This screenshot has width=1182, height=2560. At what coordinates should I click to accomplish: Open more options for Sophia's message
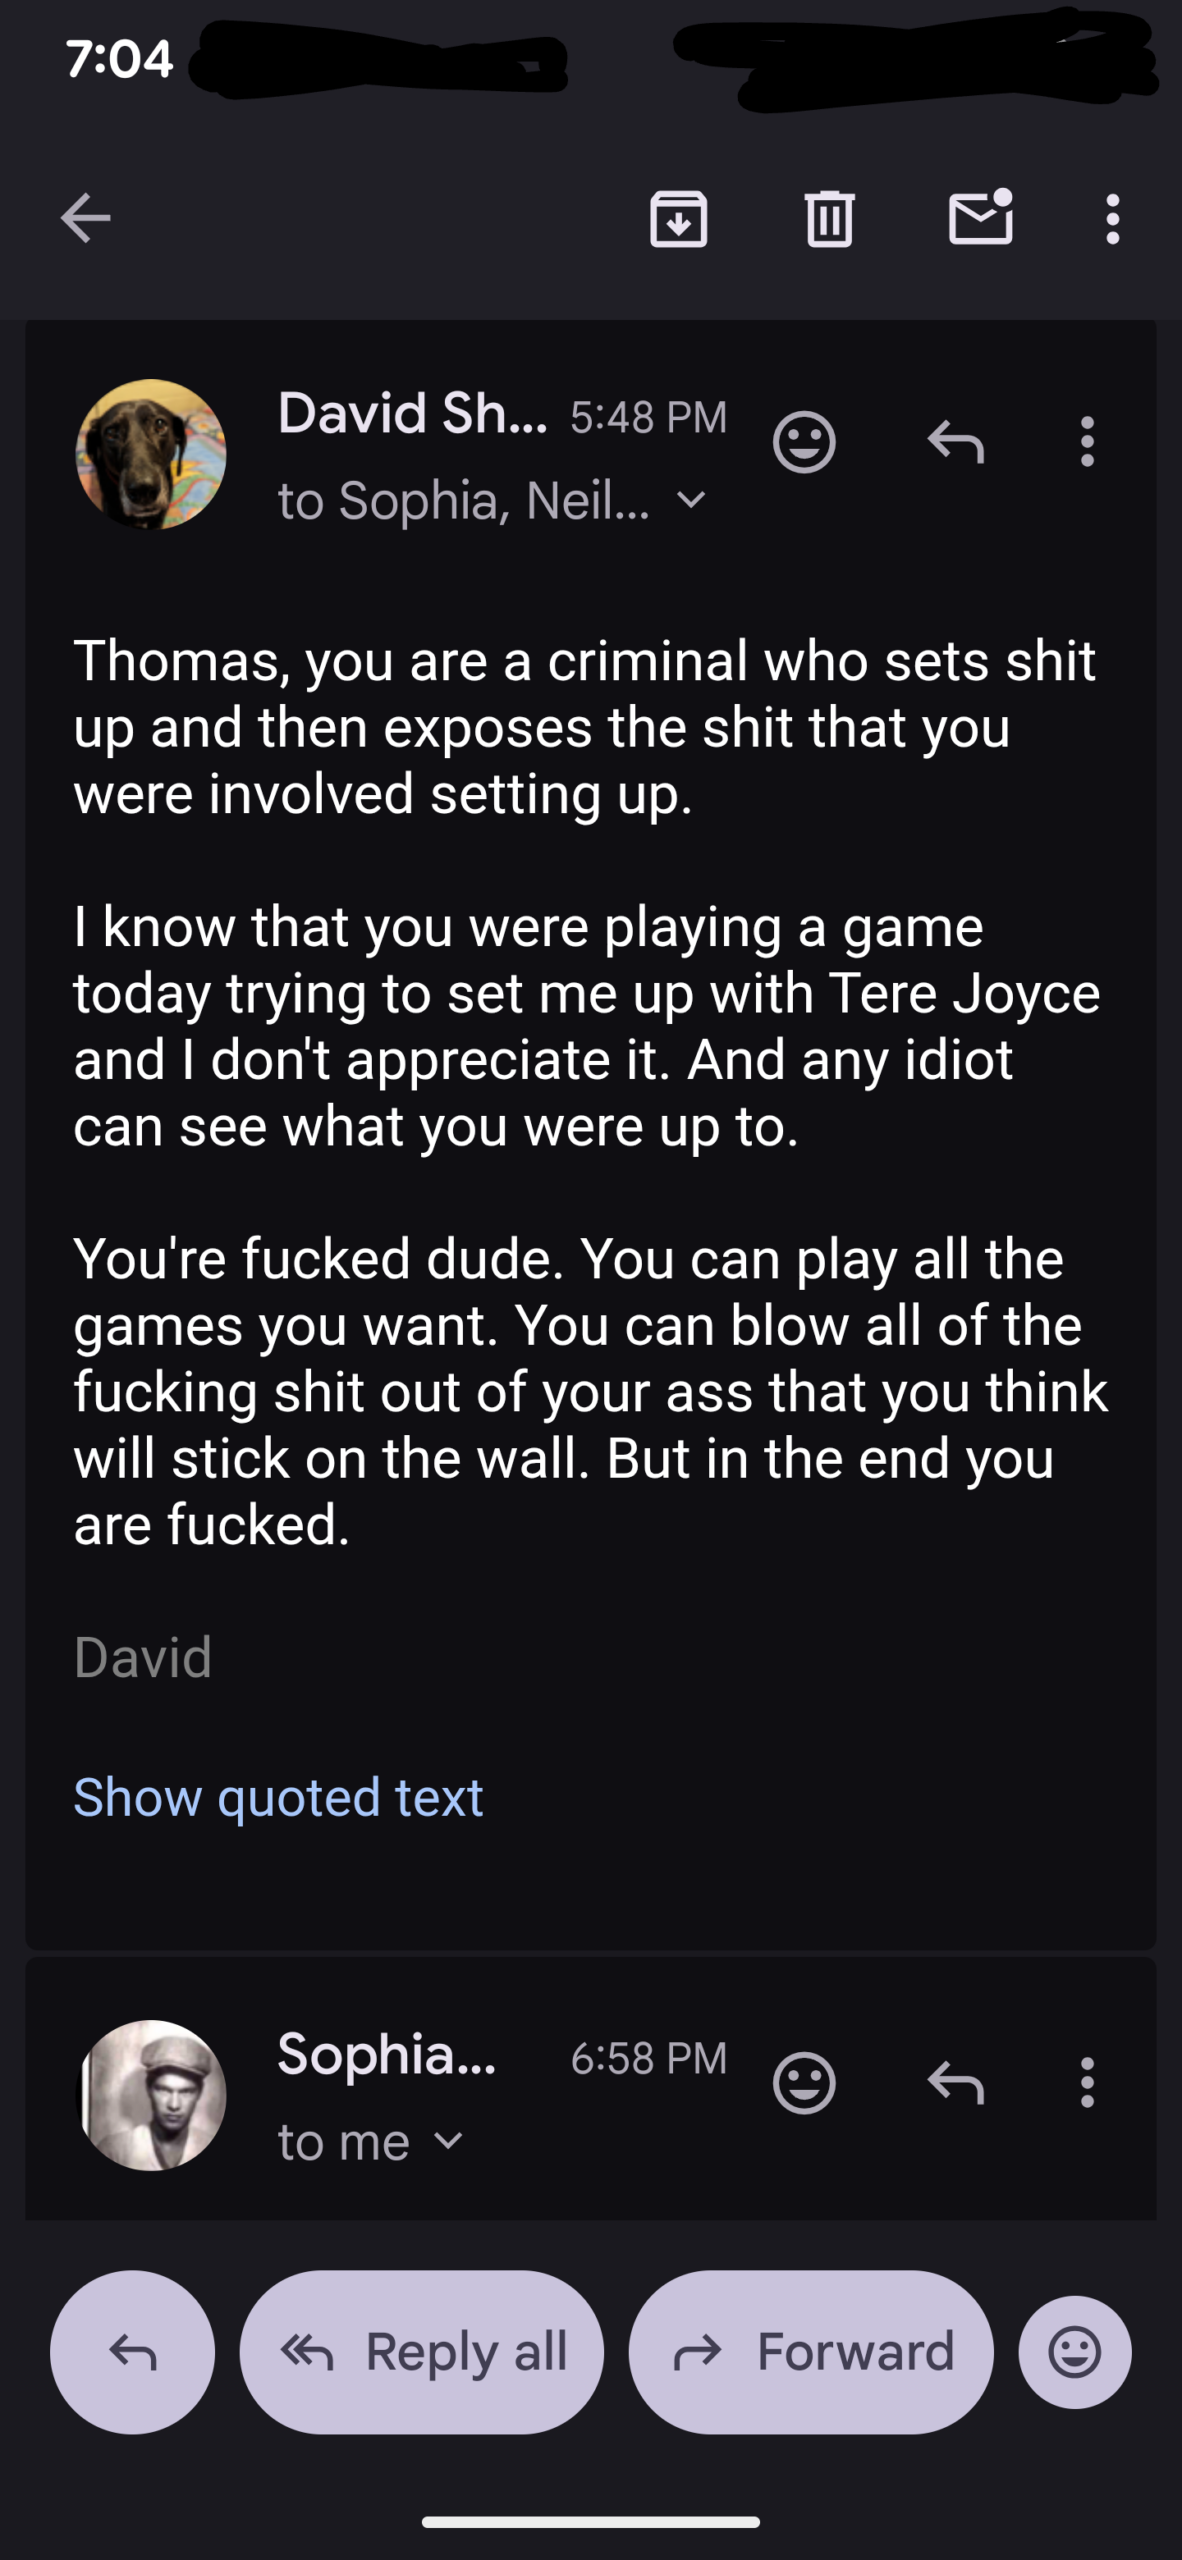1087,2083
